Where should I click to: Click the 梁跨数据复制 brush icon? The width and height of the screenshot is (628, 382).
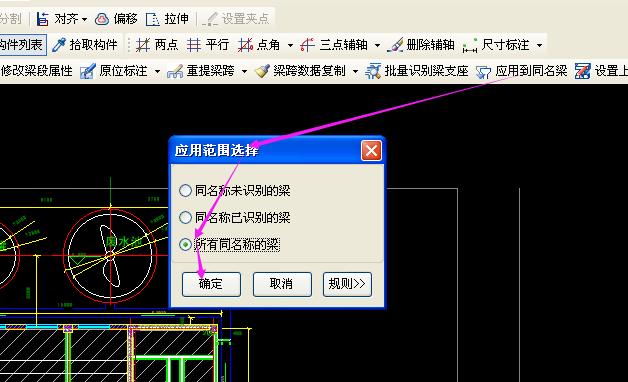click(x=262, y=71)
